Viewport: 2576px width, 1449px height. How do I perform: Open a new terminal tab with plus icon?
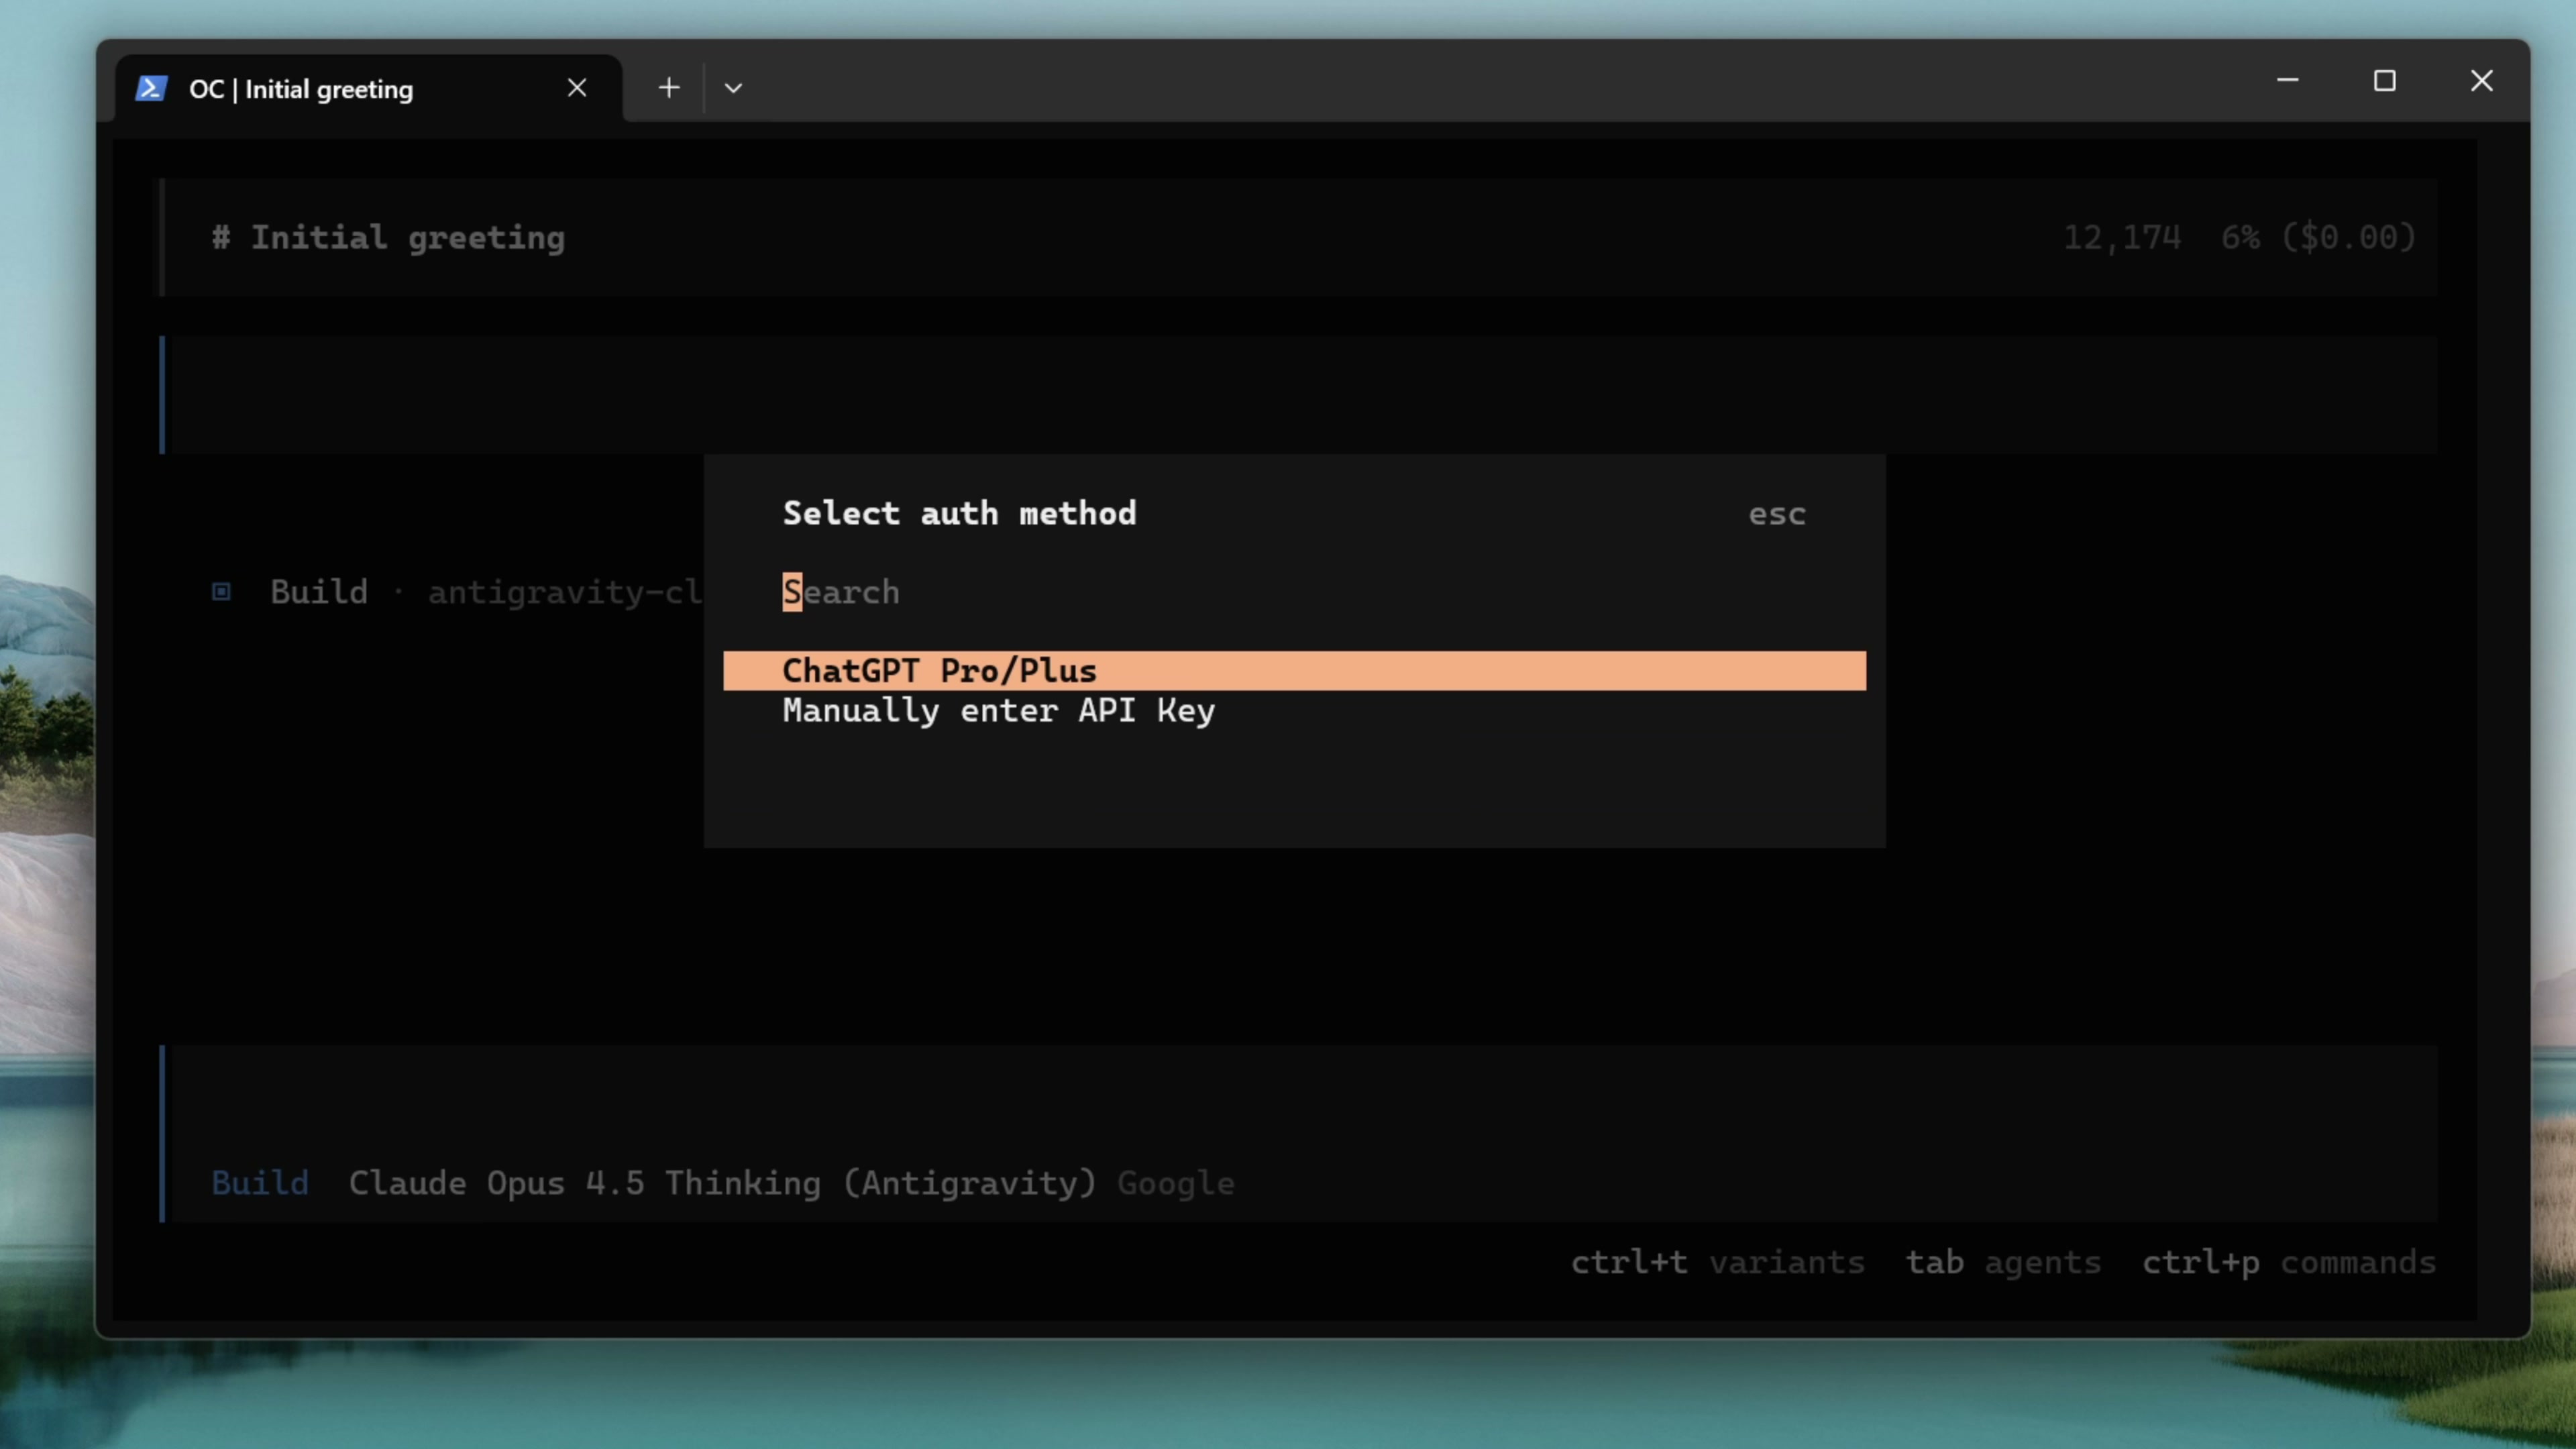(x=669, y=88)
